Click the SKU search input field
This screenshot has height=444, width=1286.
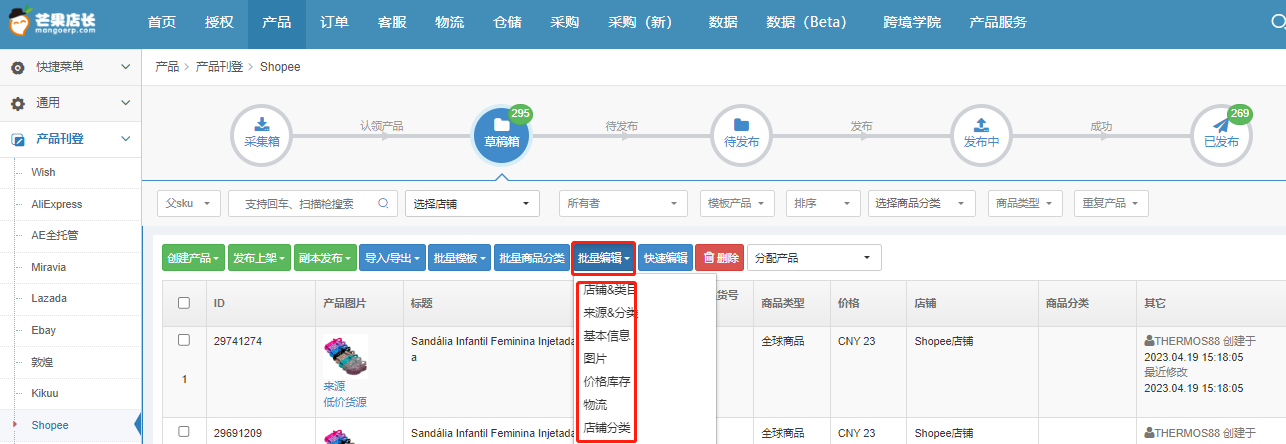tap(312, 203)
